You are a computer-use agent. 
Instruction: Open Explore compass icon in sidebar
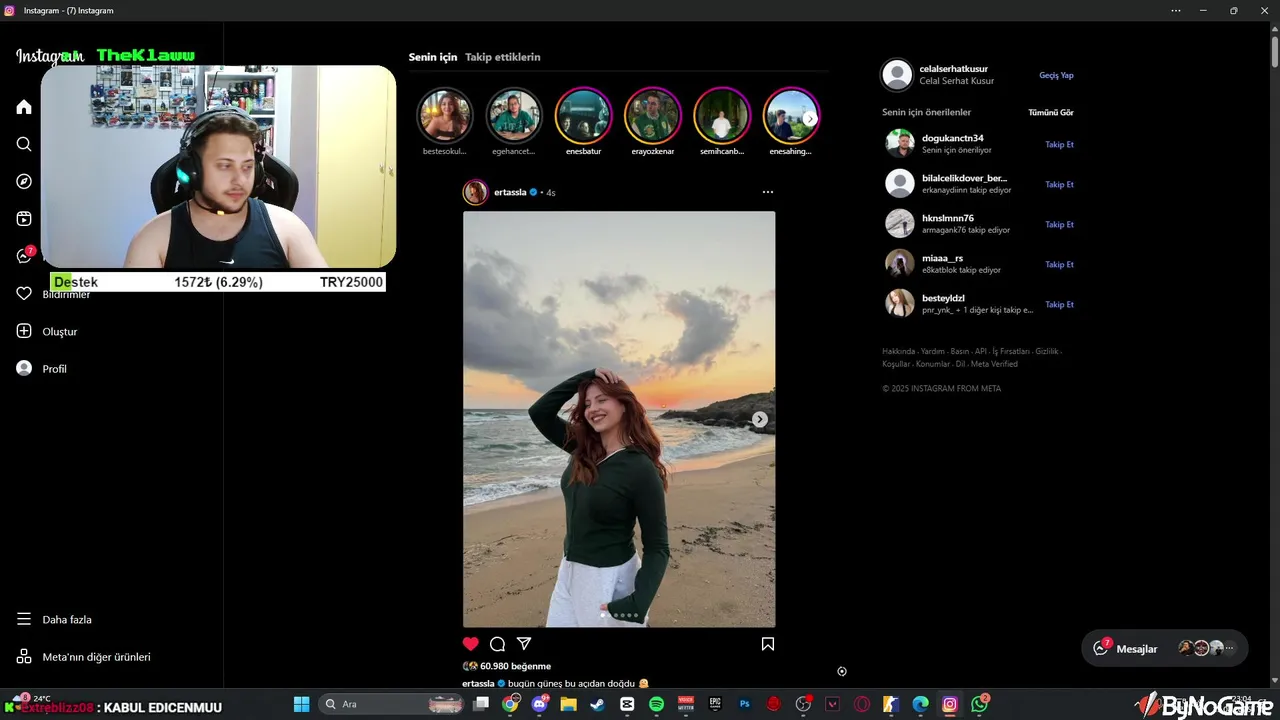click(24, 181)
